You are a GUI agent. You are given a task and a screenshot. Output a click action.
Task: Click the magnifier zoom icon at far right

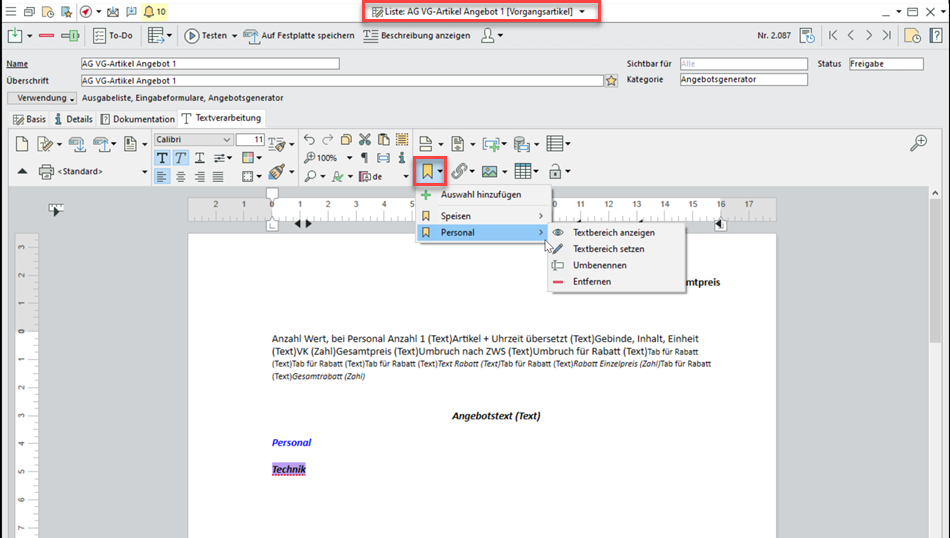(918, 144)
